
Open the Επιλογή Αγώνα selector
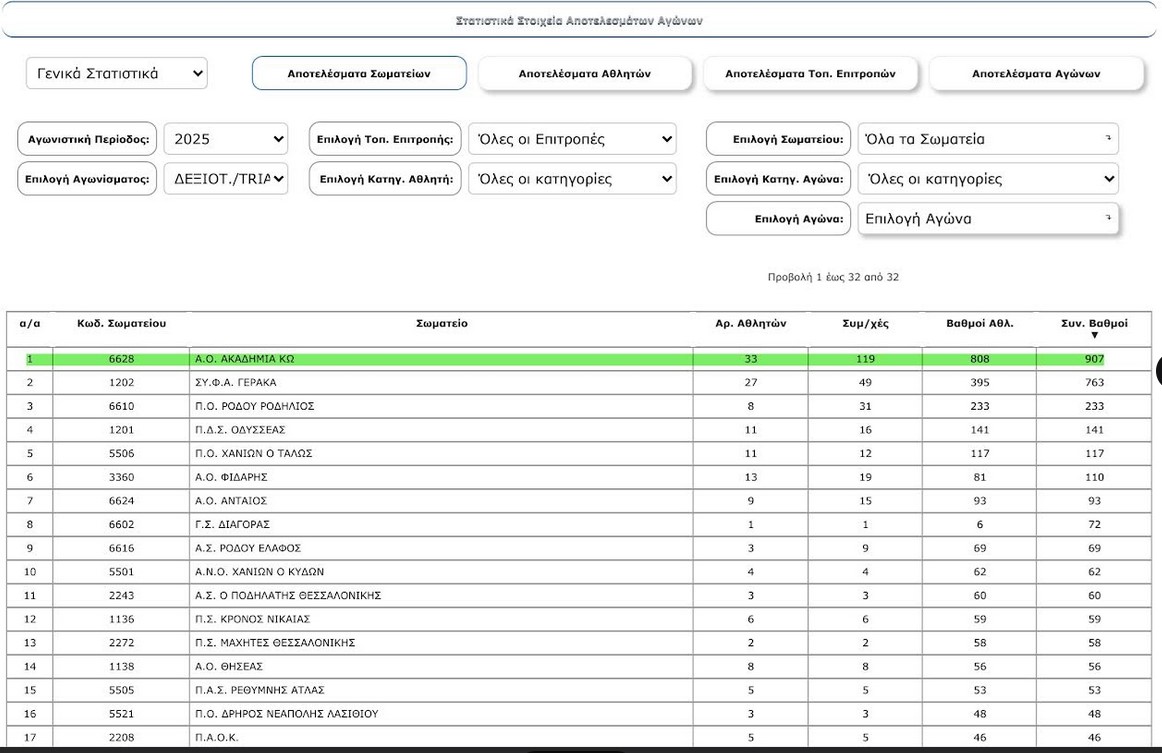click(987, 219)
